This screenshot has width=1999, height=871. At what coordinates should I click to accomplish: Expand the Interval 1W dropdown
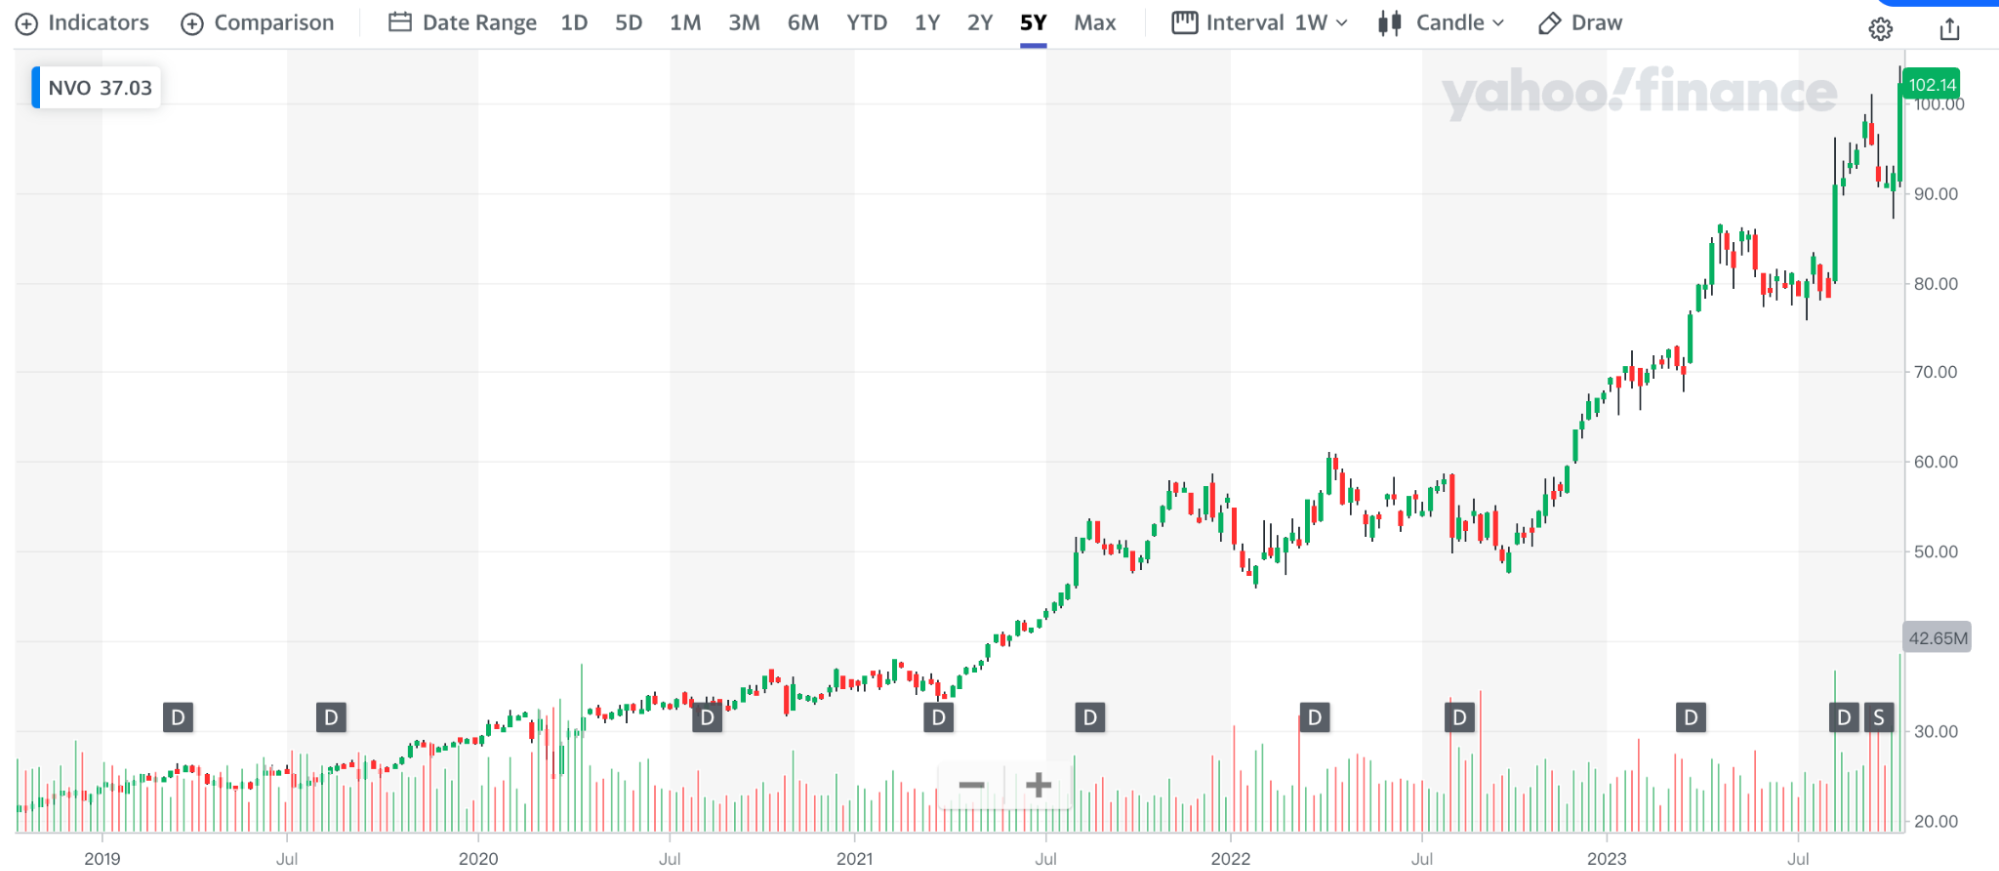(1260, 23)
